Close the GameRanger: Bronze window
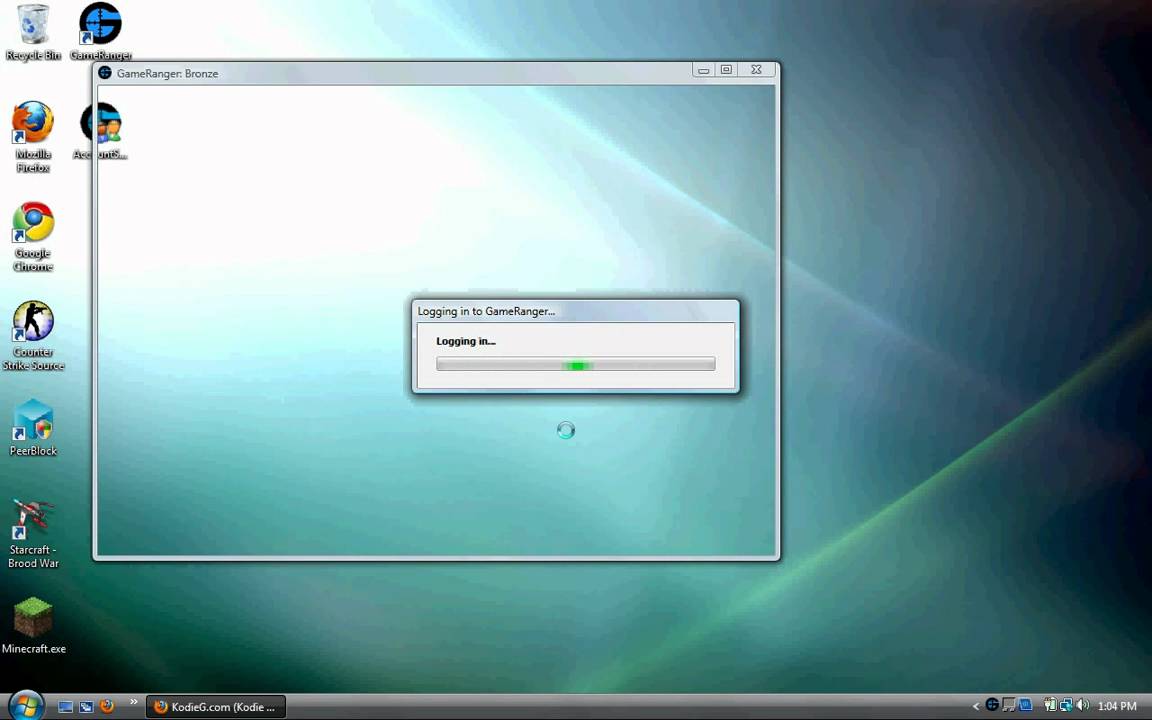The image size is (1152, 720). [x=756, y=70]
